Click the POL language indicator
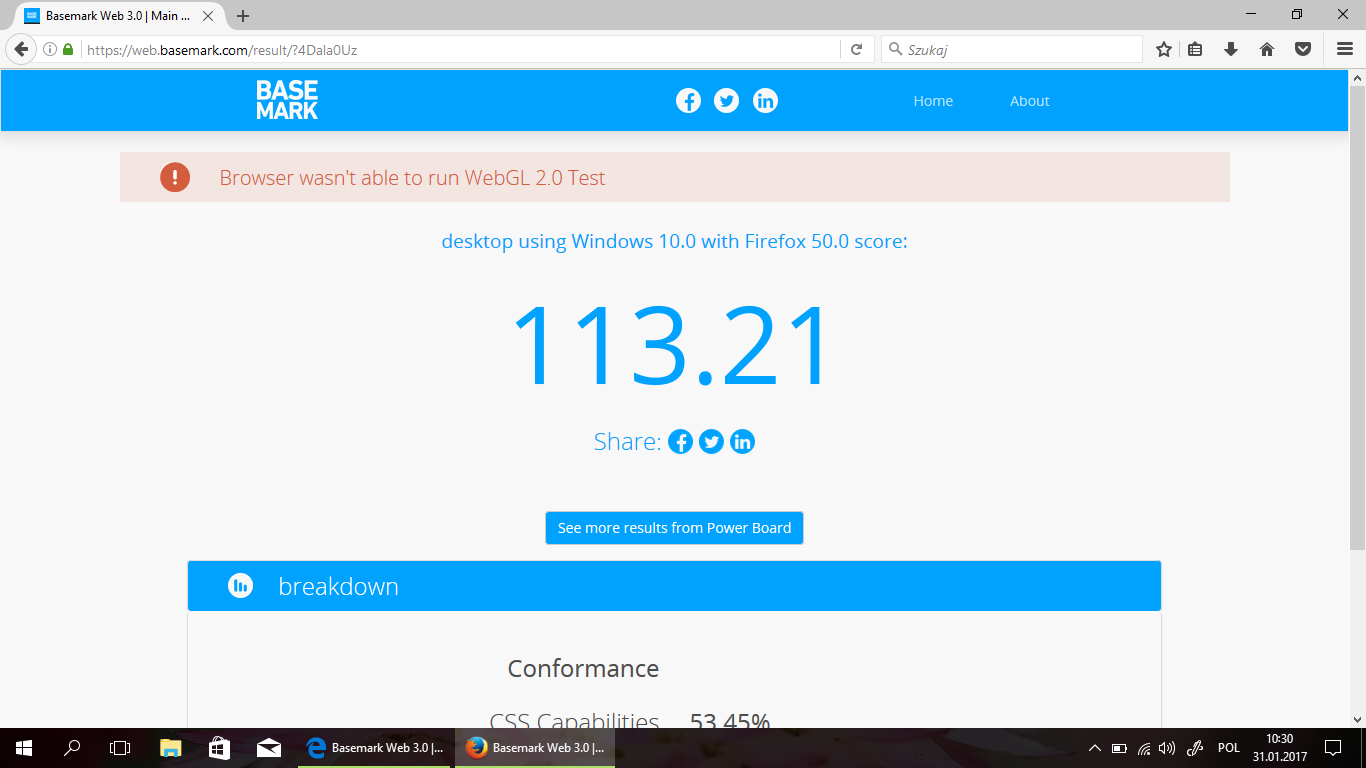 (1229, 748)
